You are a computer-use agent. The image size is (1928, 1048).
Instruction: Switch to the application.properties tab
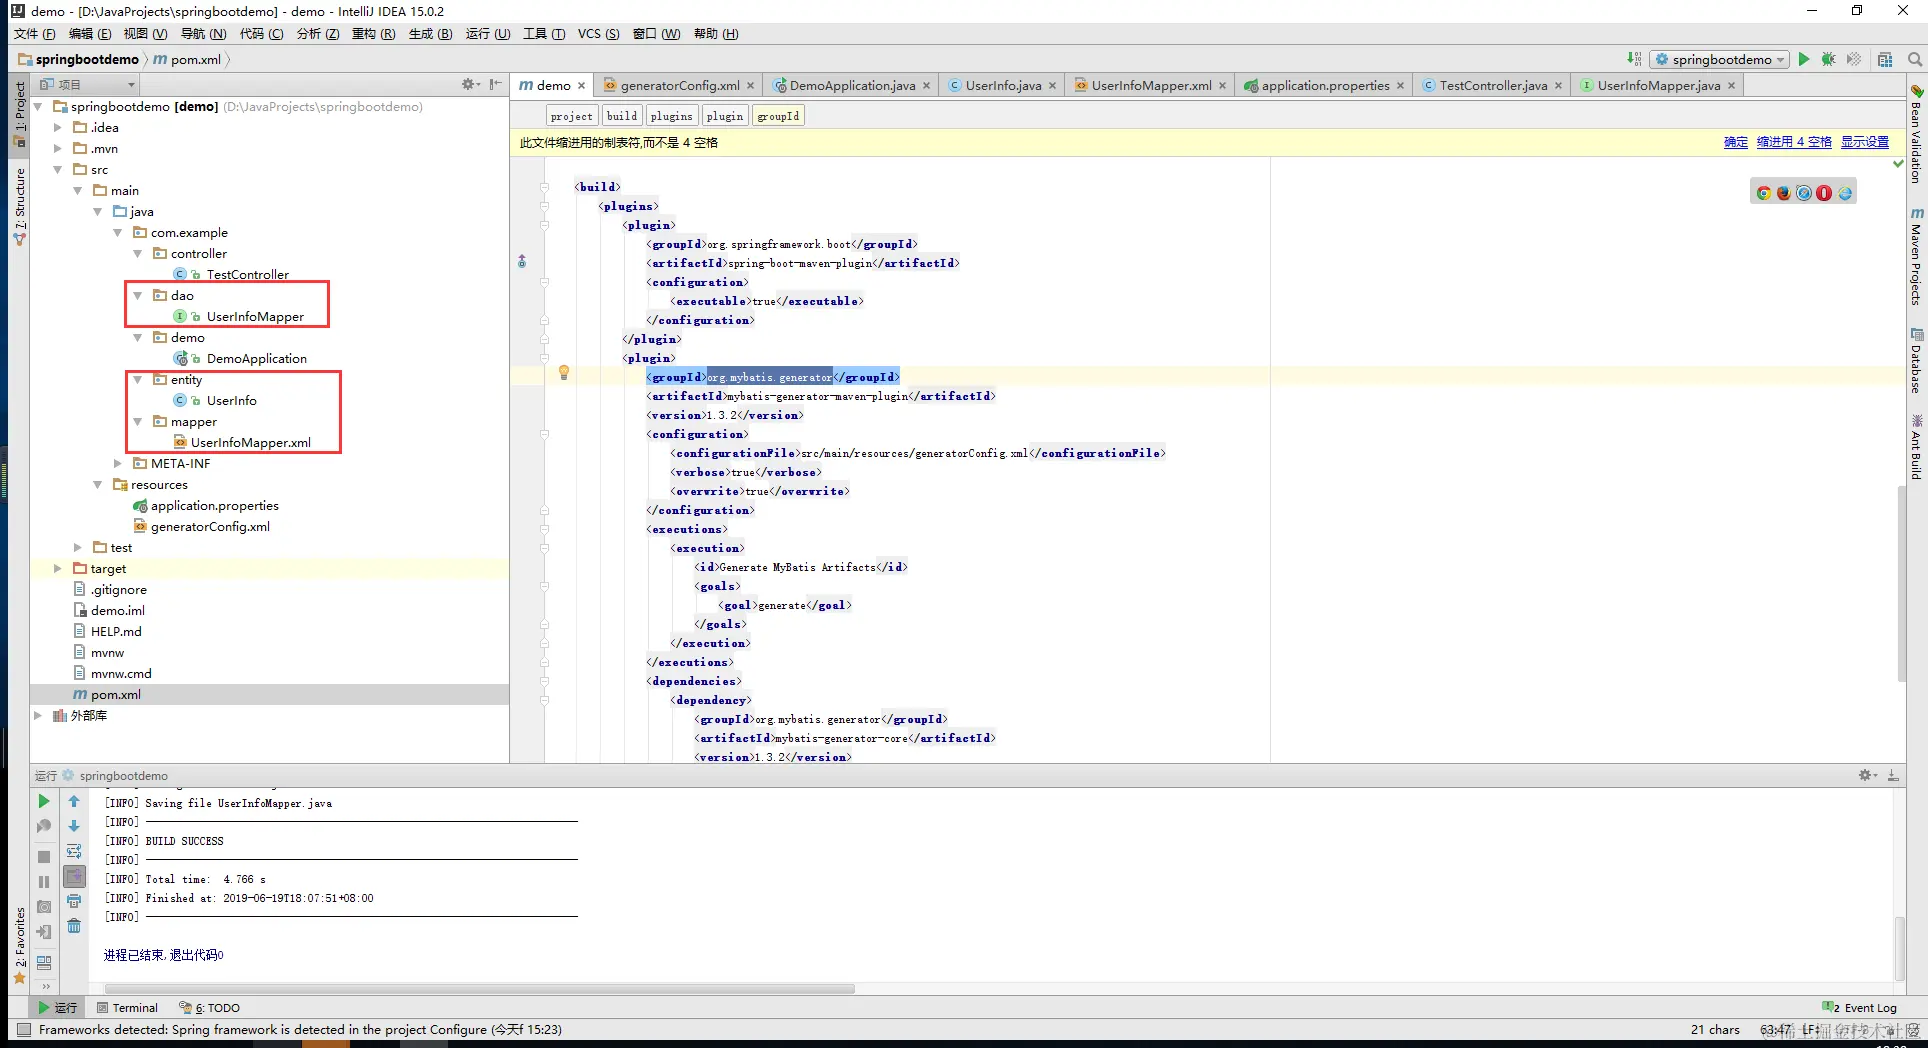[1324, 85]
